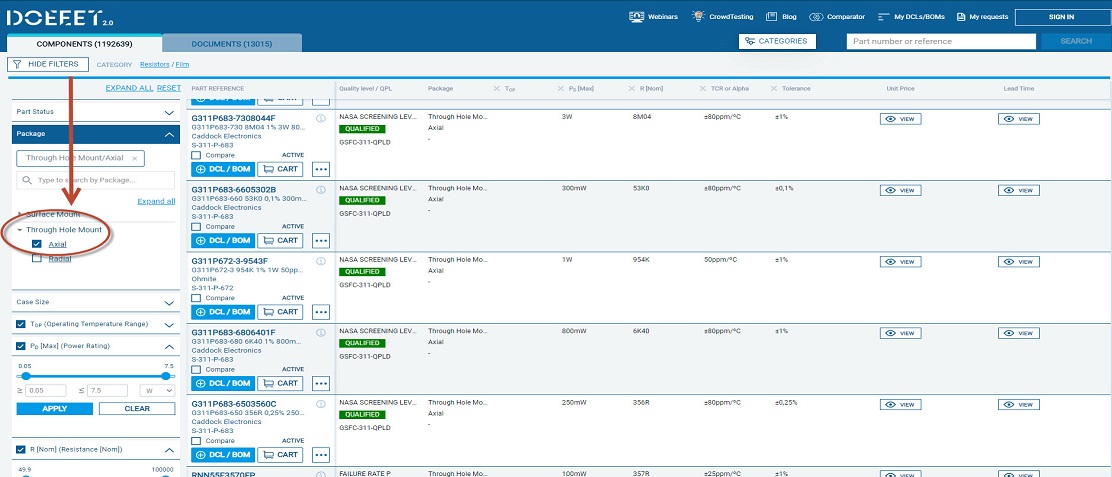
Task: Clear the power rating filter
Action: point(137,408)
